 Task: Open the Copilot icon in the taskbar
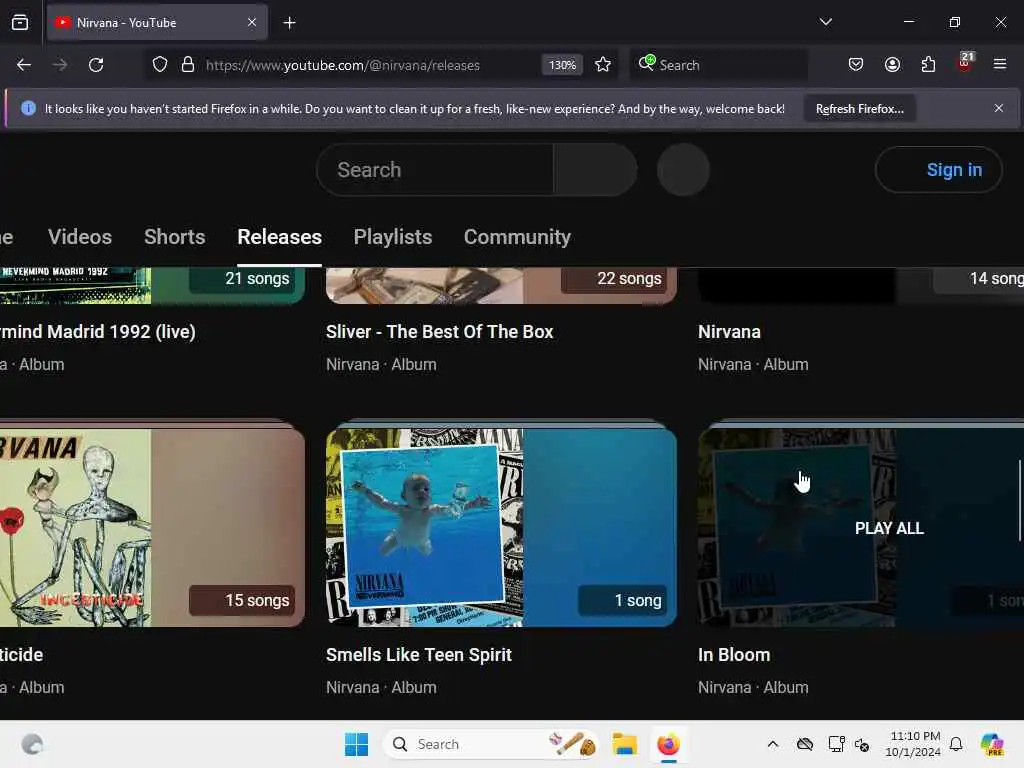pos(992,744)
